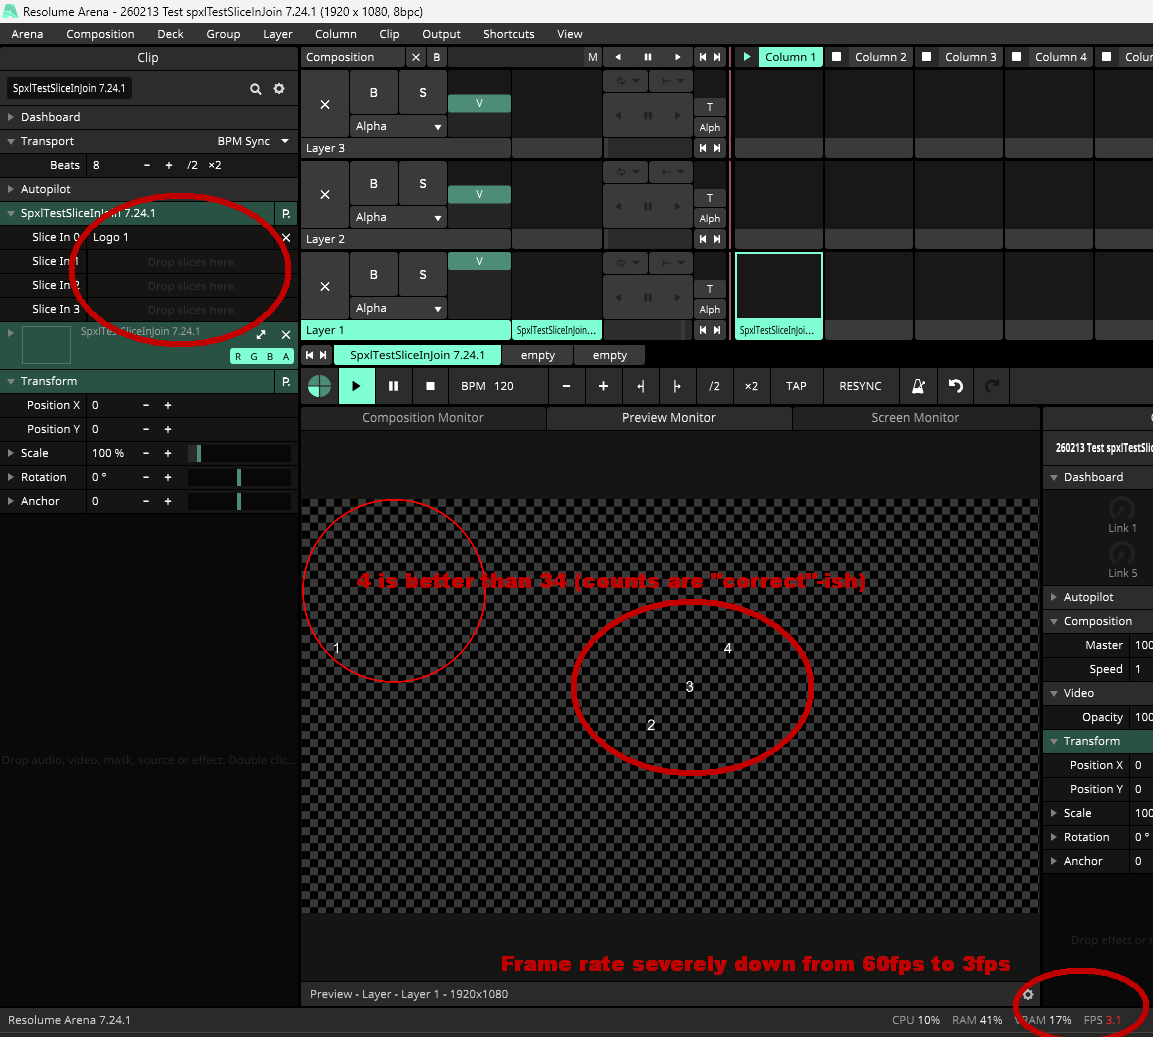The image size is (1153, 1037).
Task: Click the metronome icon in the BPM toolbar
Action: pyautogui.click(x=917, y=386)
